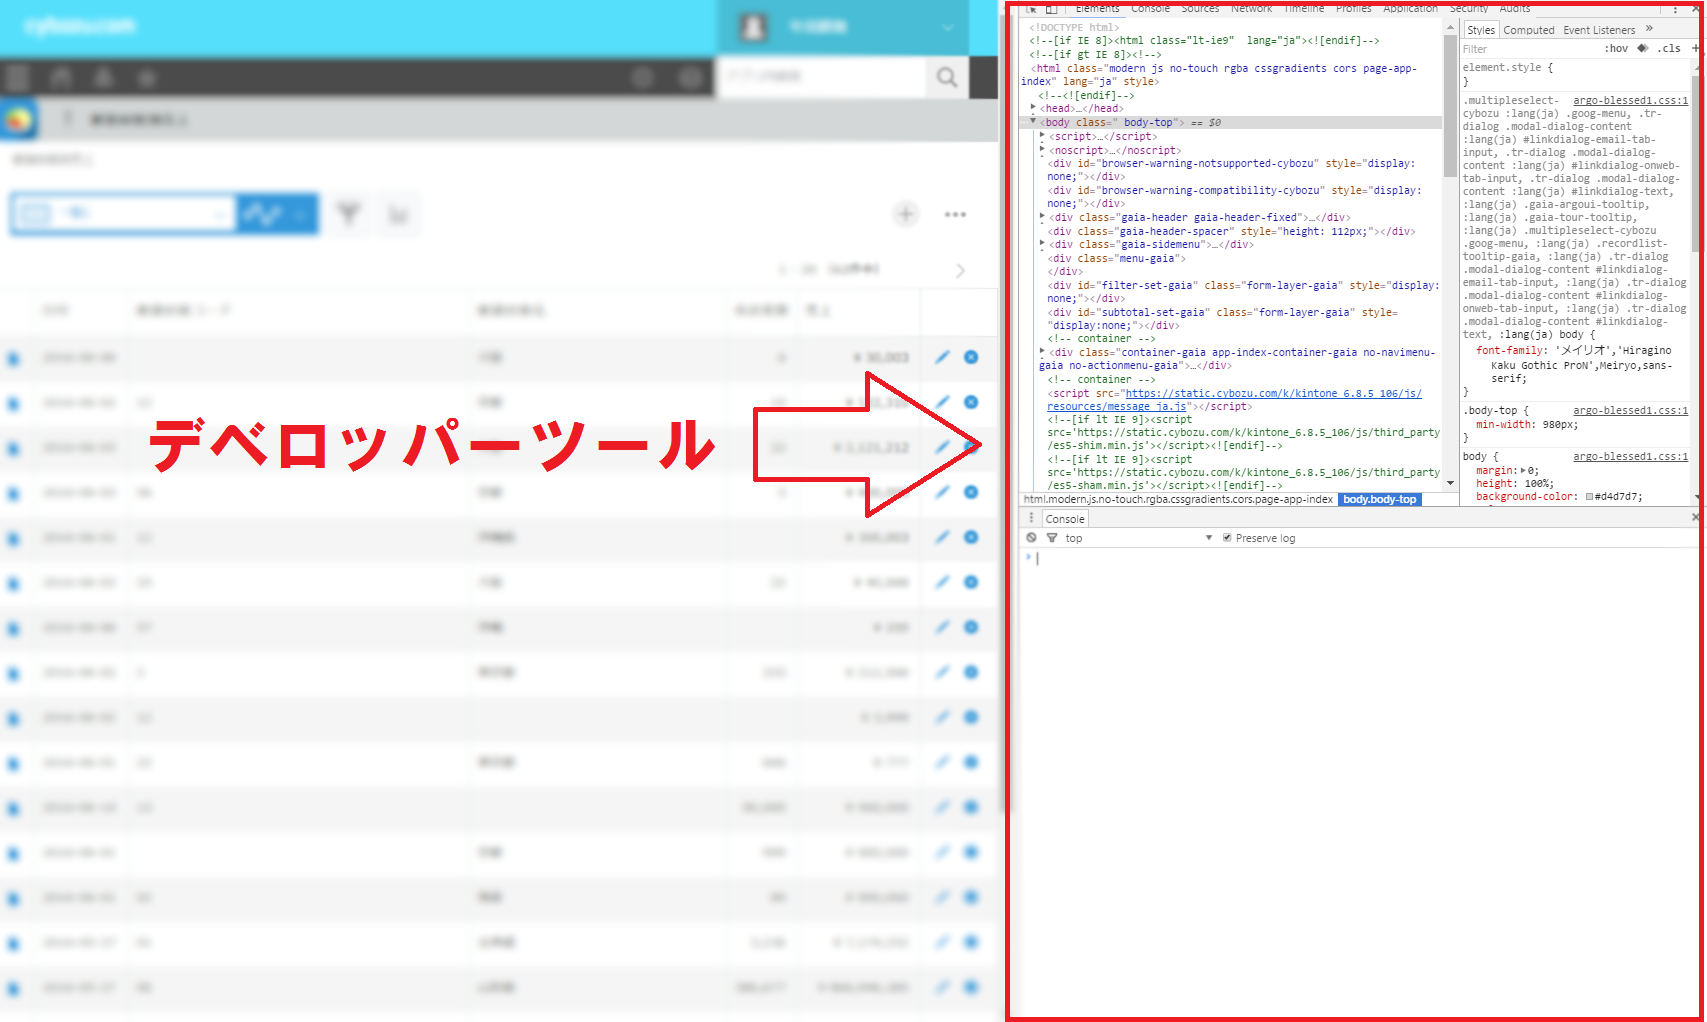This screenshot has height=1022, width=1707.
Task: Toggle the :hov element state button
Action: 1616,48
